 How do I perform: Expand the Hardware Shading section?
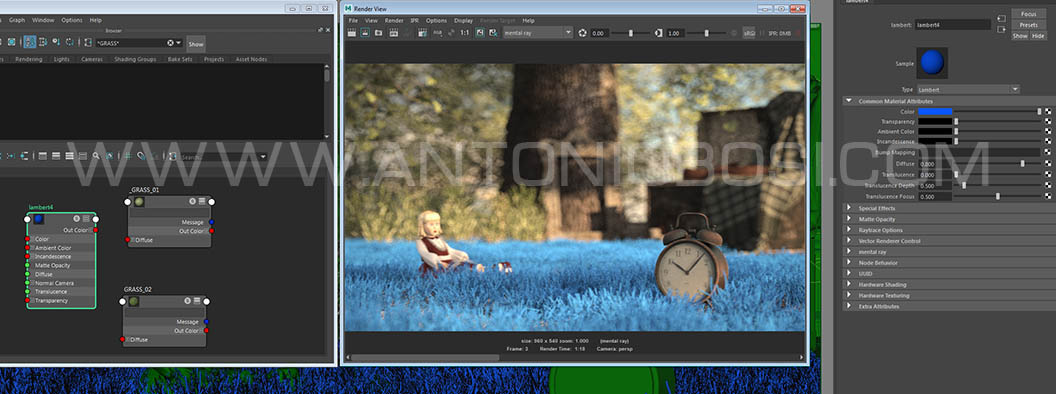coord(849,284)
